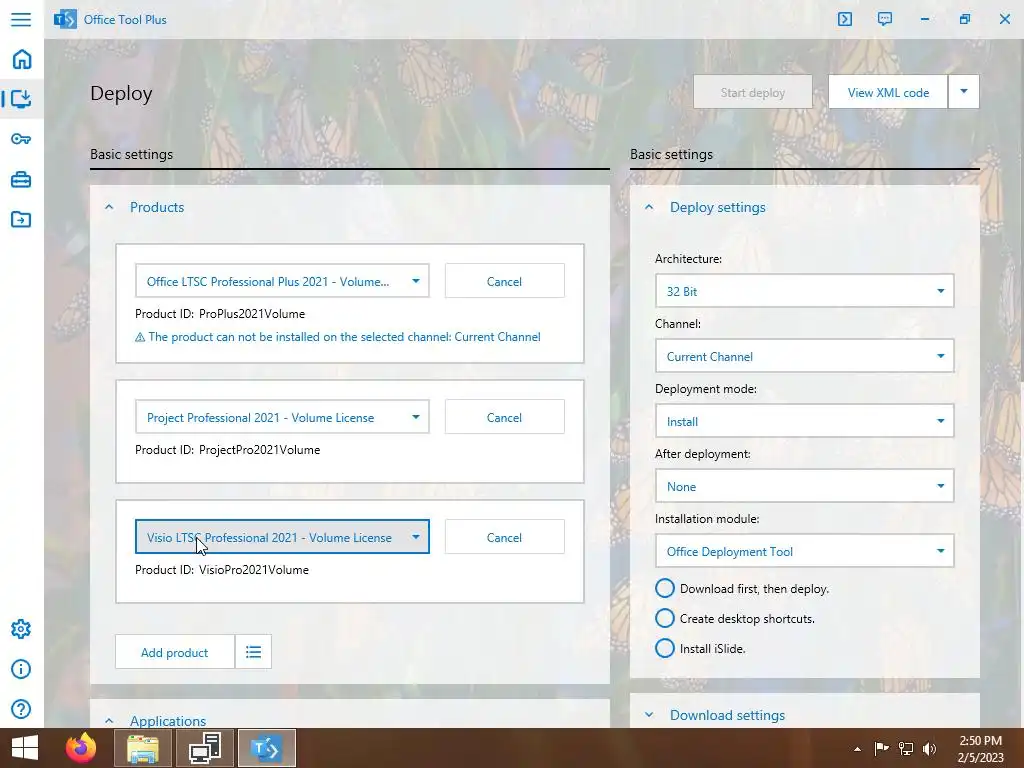Image resolution: width=1024 pixels, height=768 pixels.
Task: Open Project Professional 2021 product dropdown
Action: [282, 417]
